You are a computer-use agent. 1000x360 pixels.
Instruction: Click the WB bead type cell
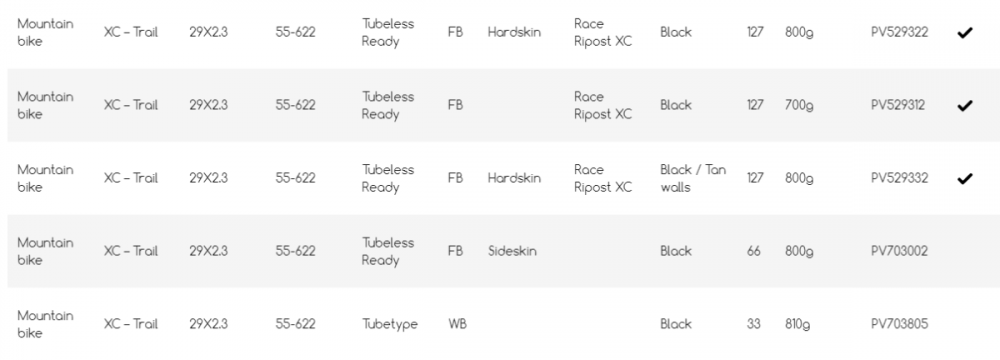457,324
